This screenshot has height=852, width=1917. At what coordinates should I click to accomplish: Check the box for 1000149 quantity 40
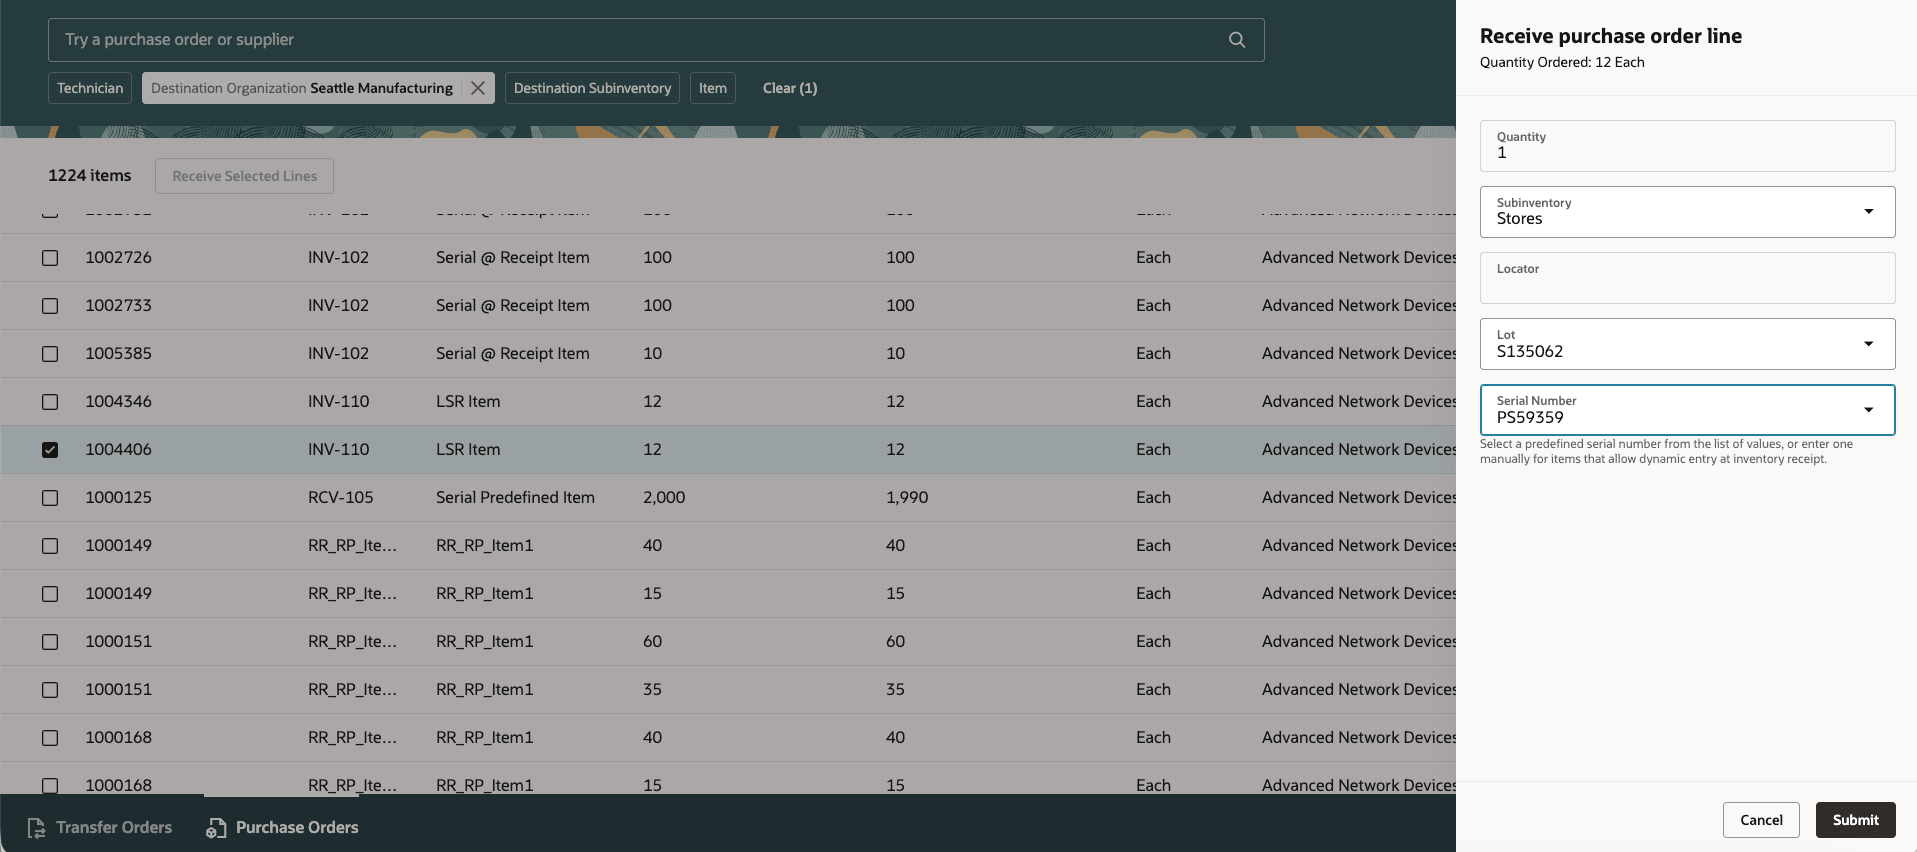tap(50, 546)
